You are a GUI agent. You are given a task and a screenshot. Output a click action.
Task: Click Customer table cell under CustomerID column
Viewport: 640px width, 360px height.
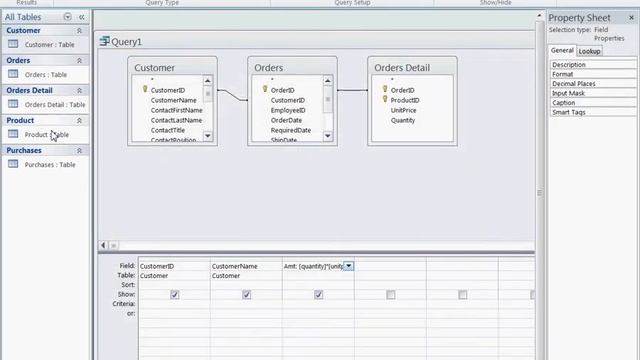point(174,276)
